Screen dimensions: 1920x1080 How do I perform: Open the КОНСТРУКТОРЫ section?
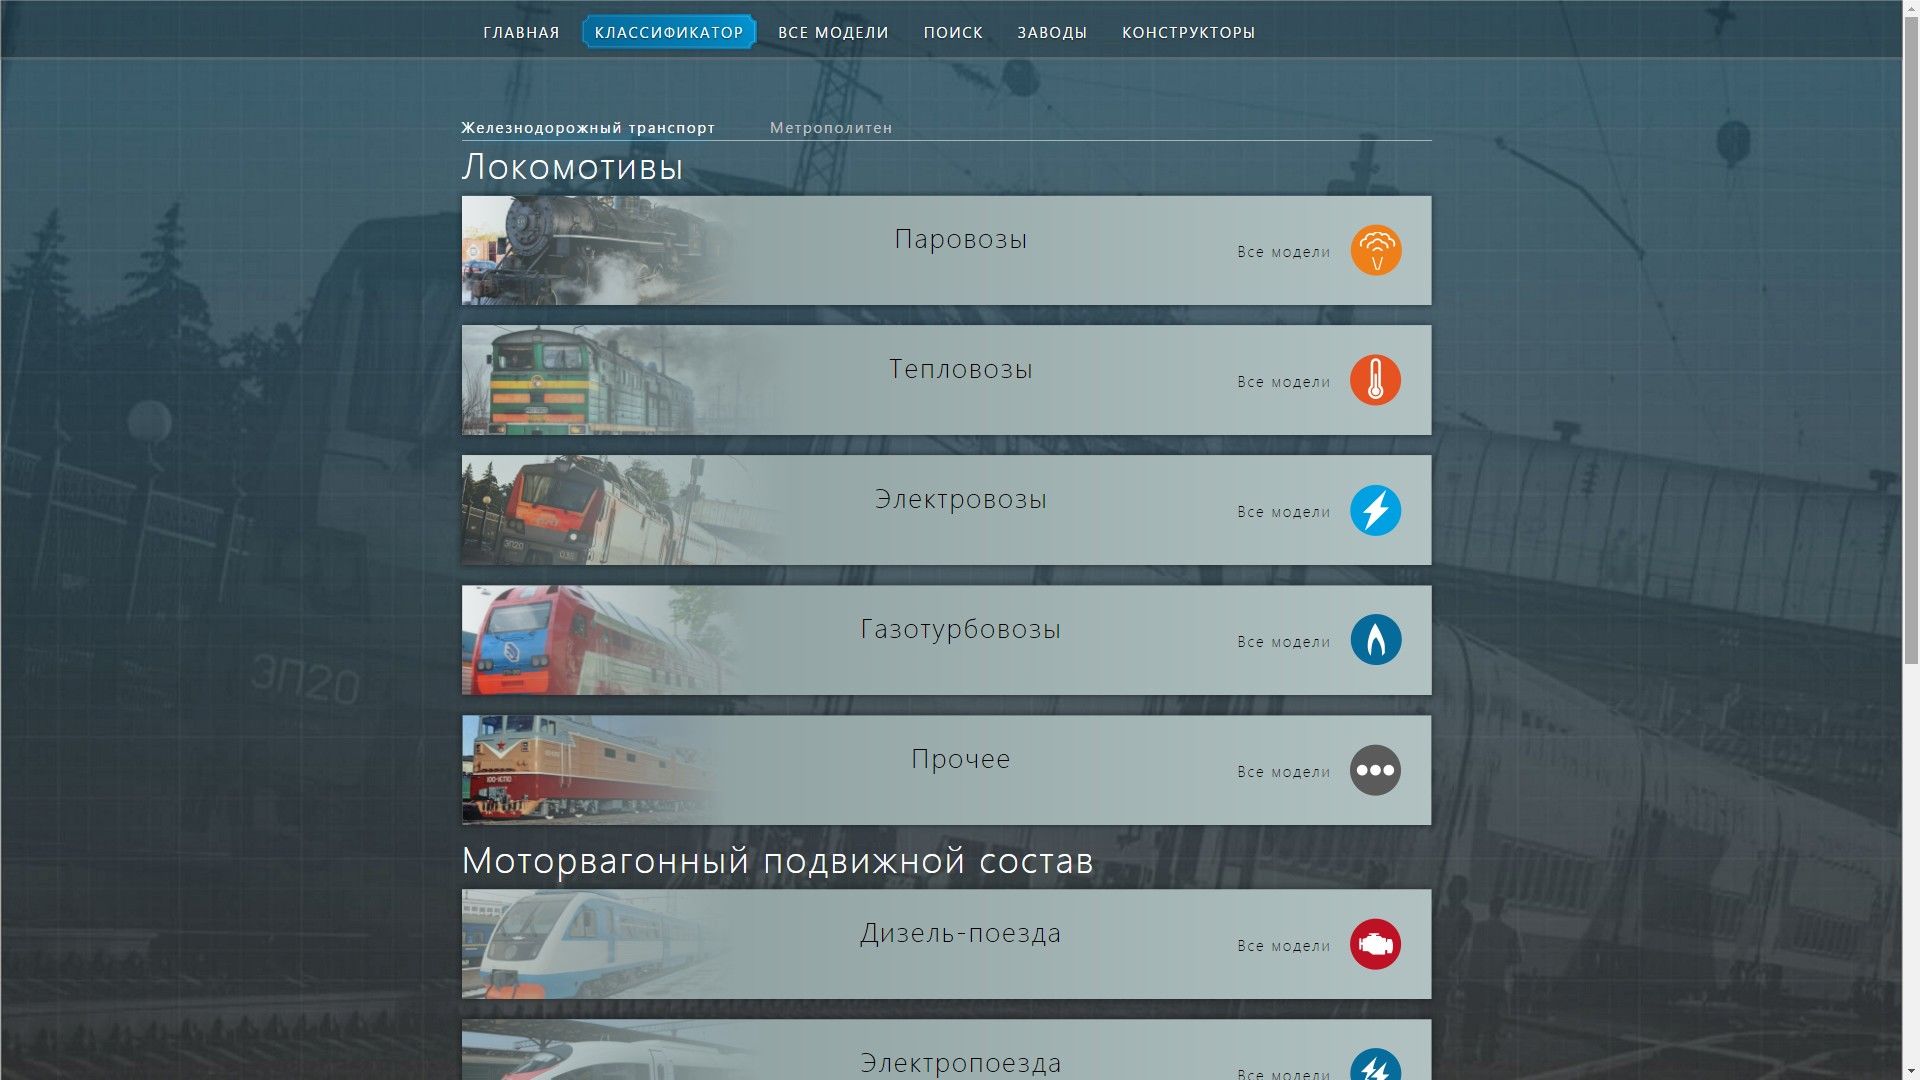(1188, 32)
